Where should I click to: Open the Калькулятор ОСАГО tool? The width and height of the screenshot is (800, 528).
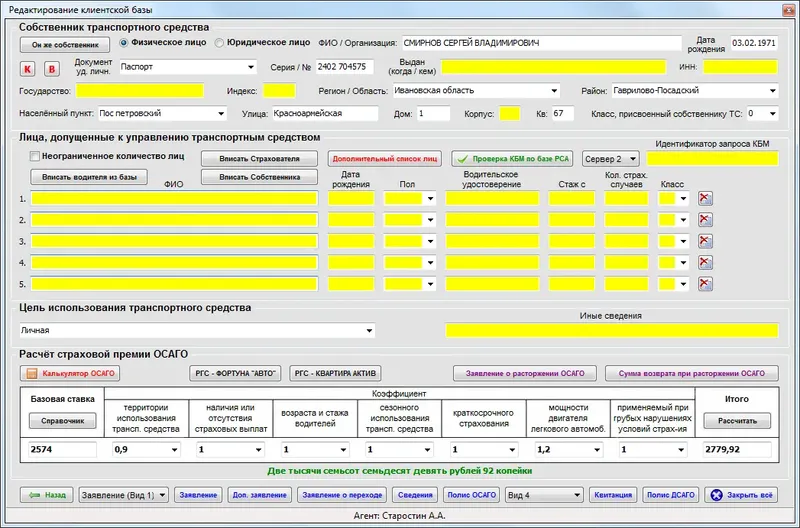click(x=70, y=373)
